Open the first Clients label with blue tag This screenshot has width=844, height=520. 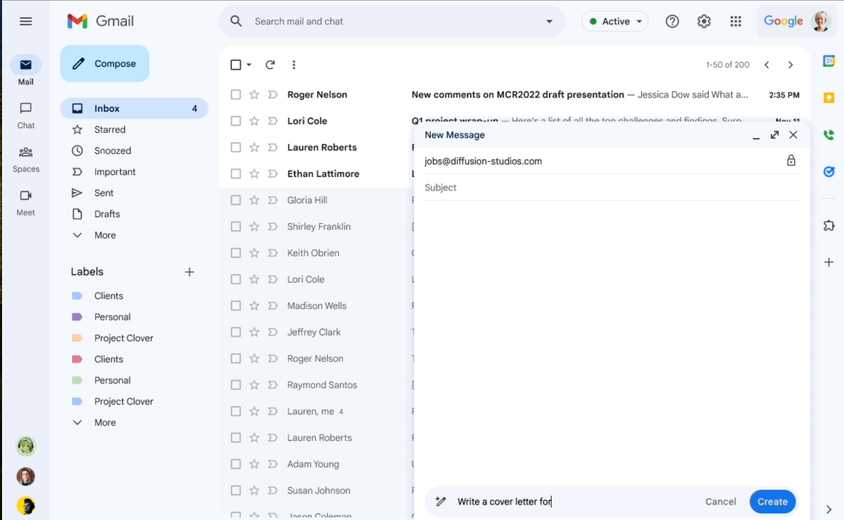108,296
